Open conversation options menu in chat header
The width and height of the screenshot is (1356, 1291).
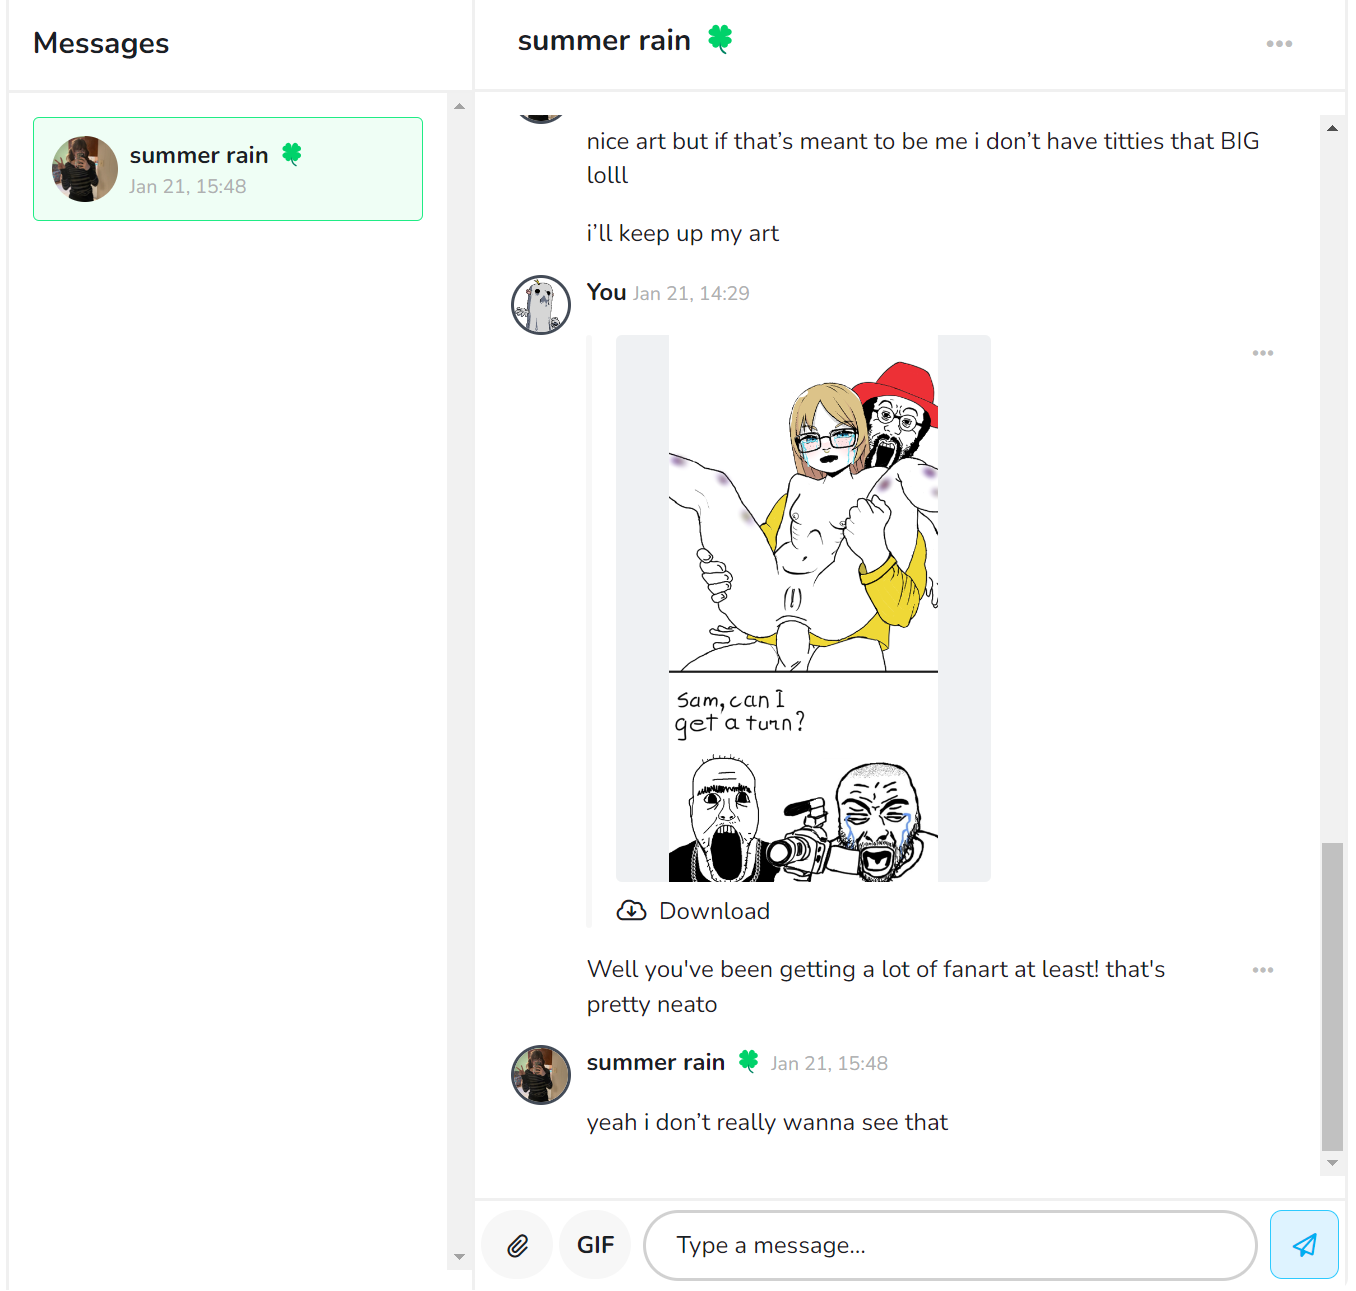[x=1279, y=44]
